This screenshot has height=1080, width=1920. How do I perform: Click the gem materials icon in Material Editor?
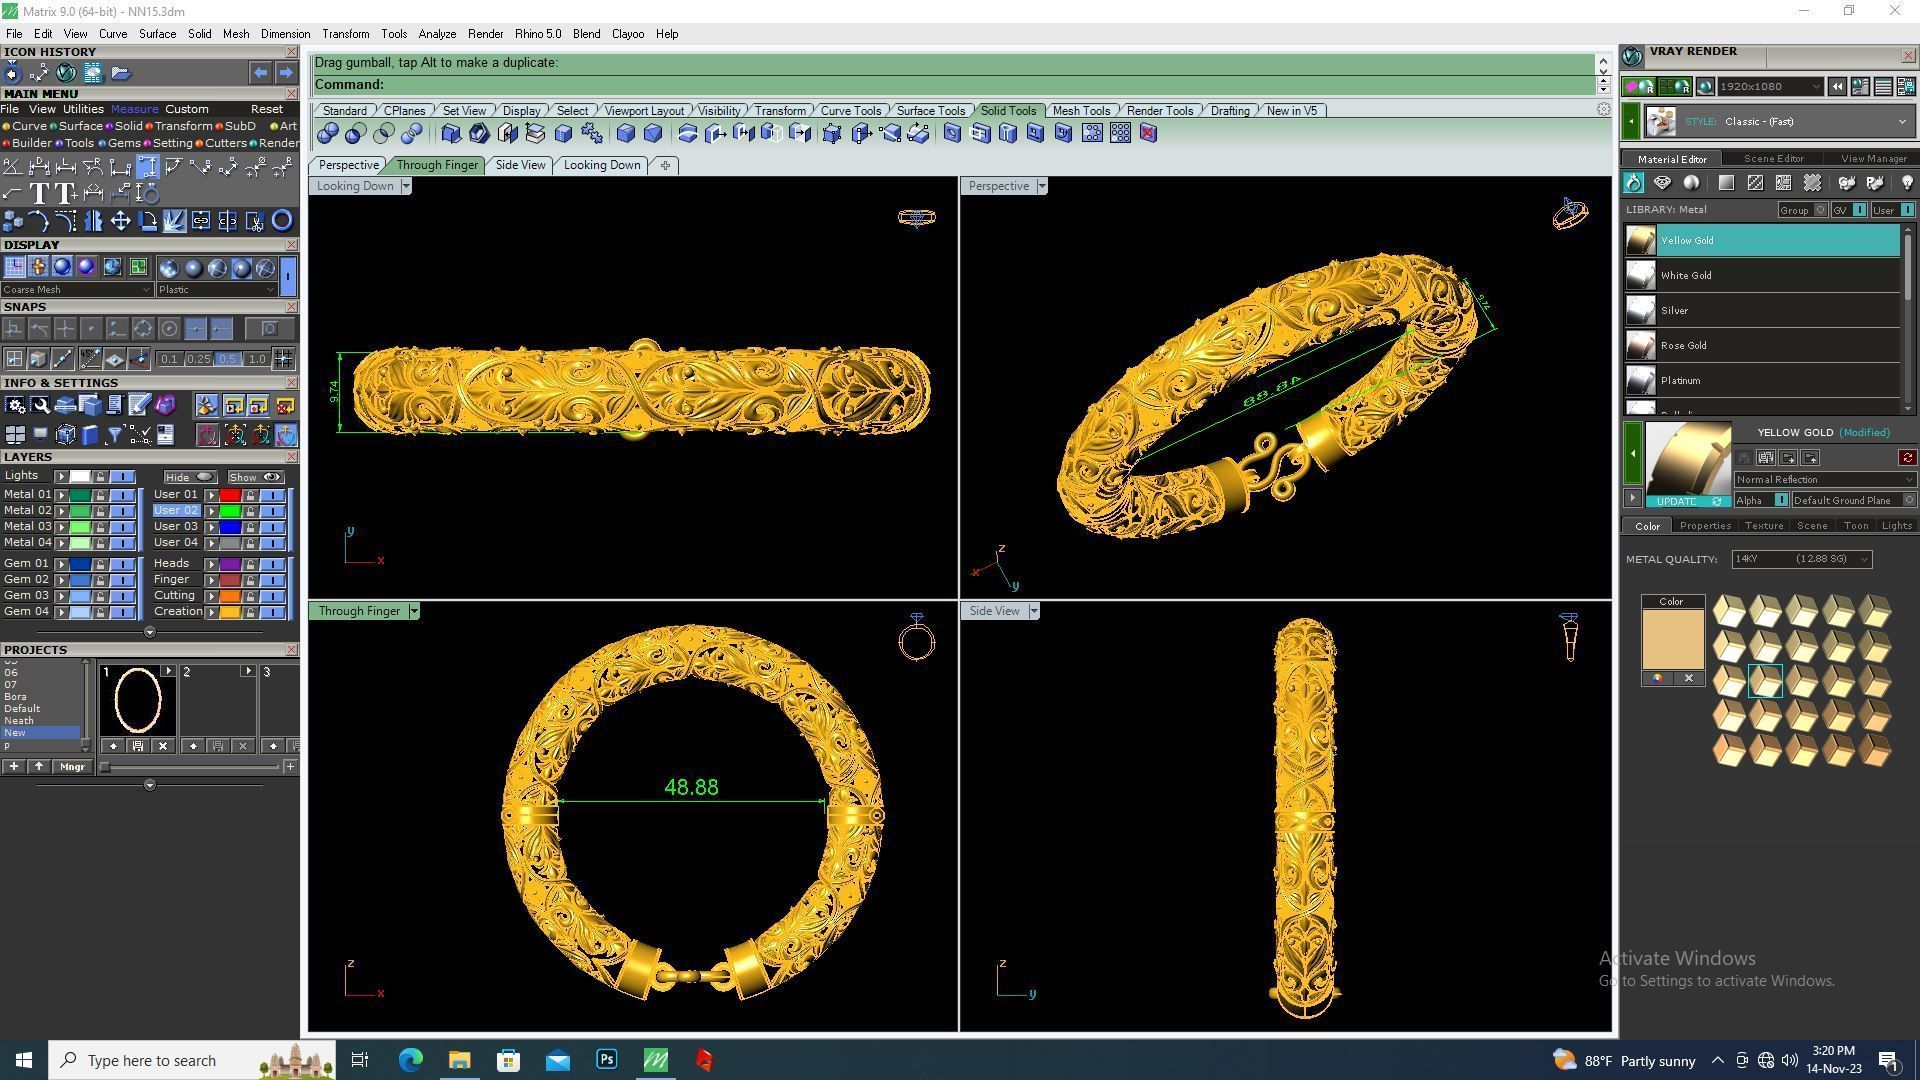[1662, 183]
